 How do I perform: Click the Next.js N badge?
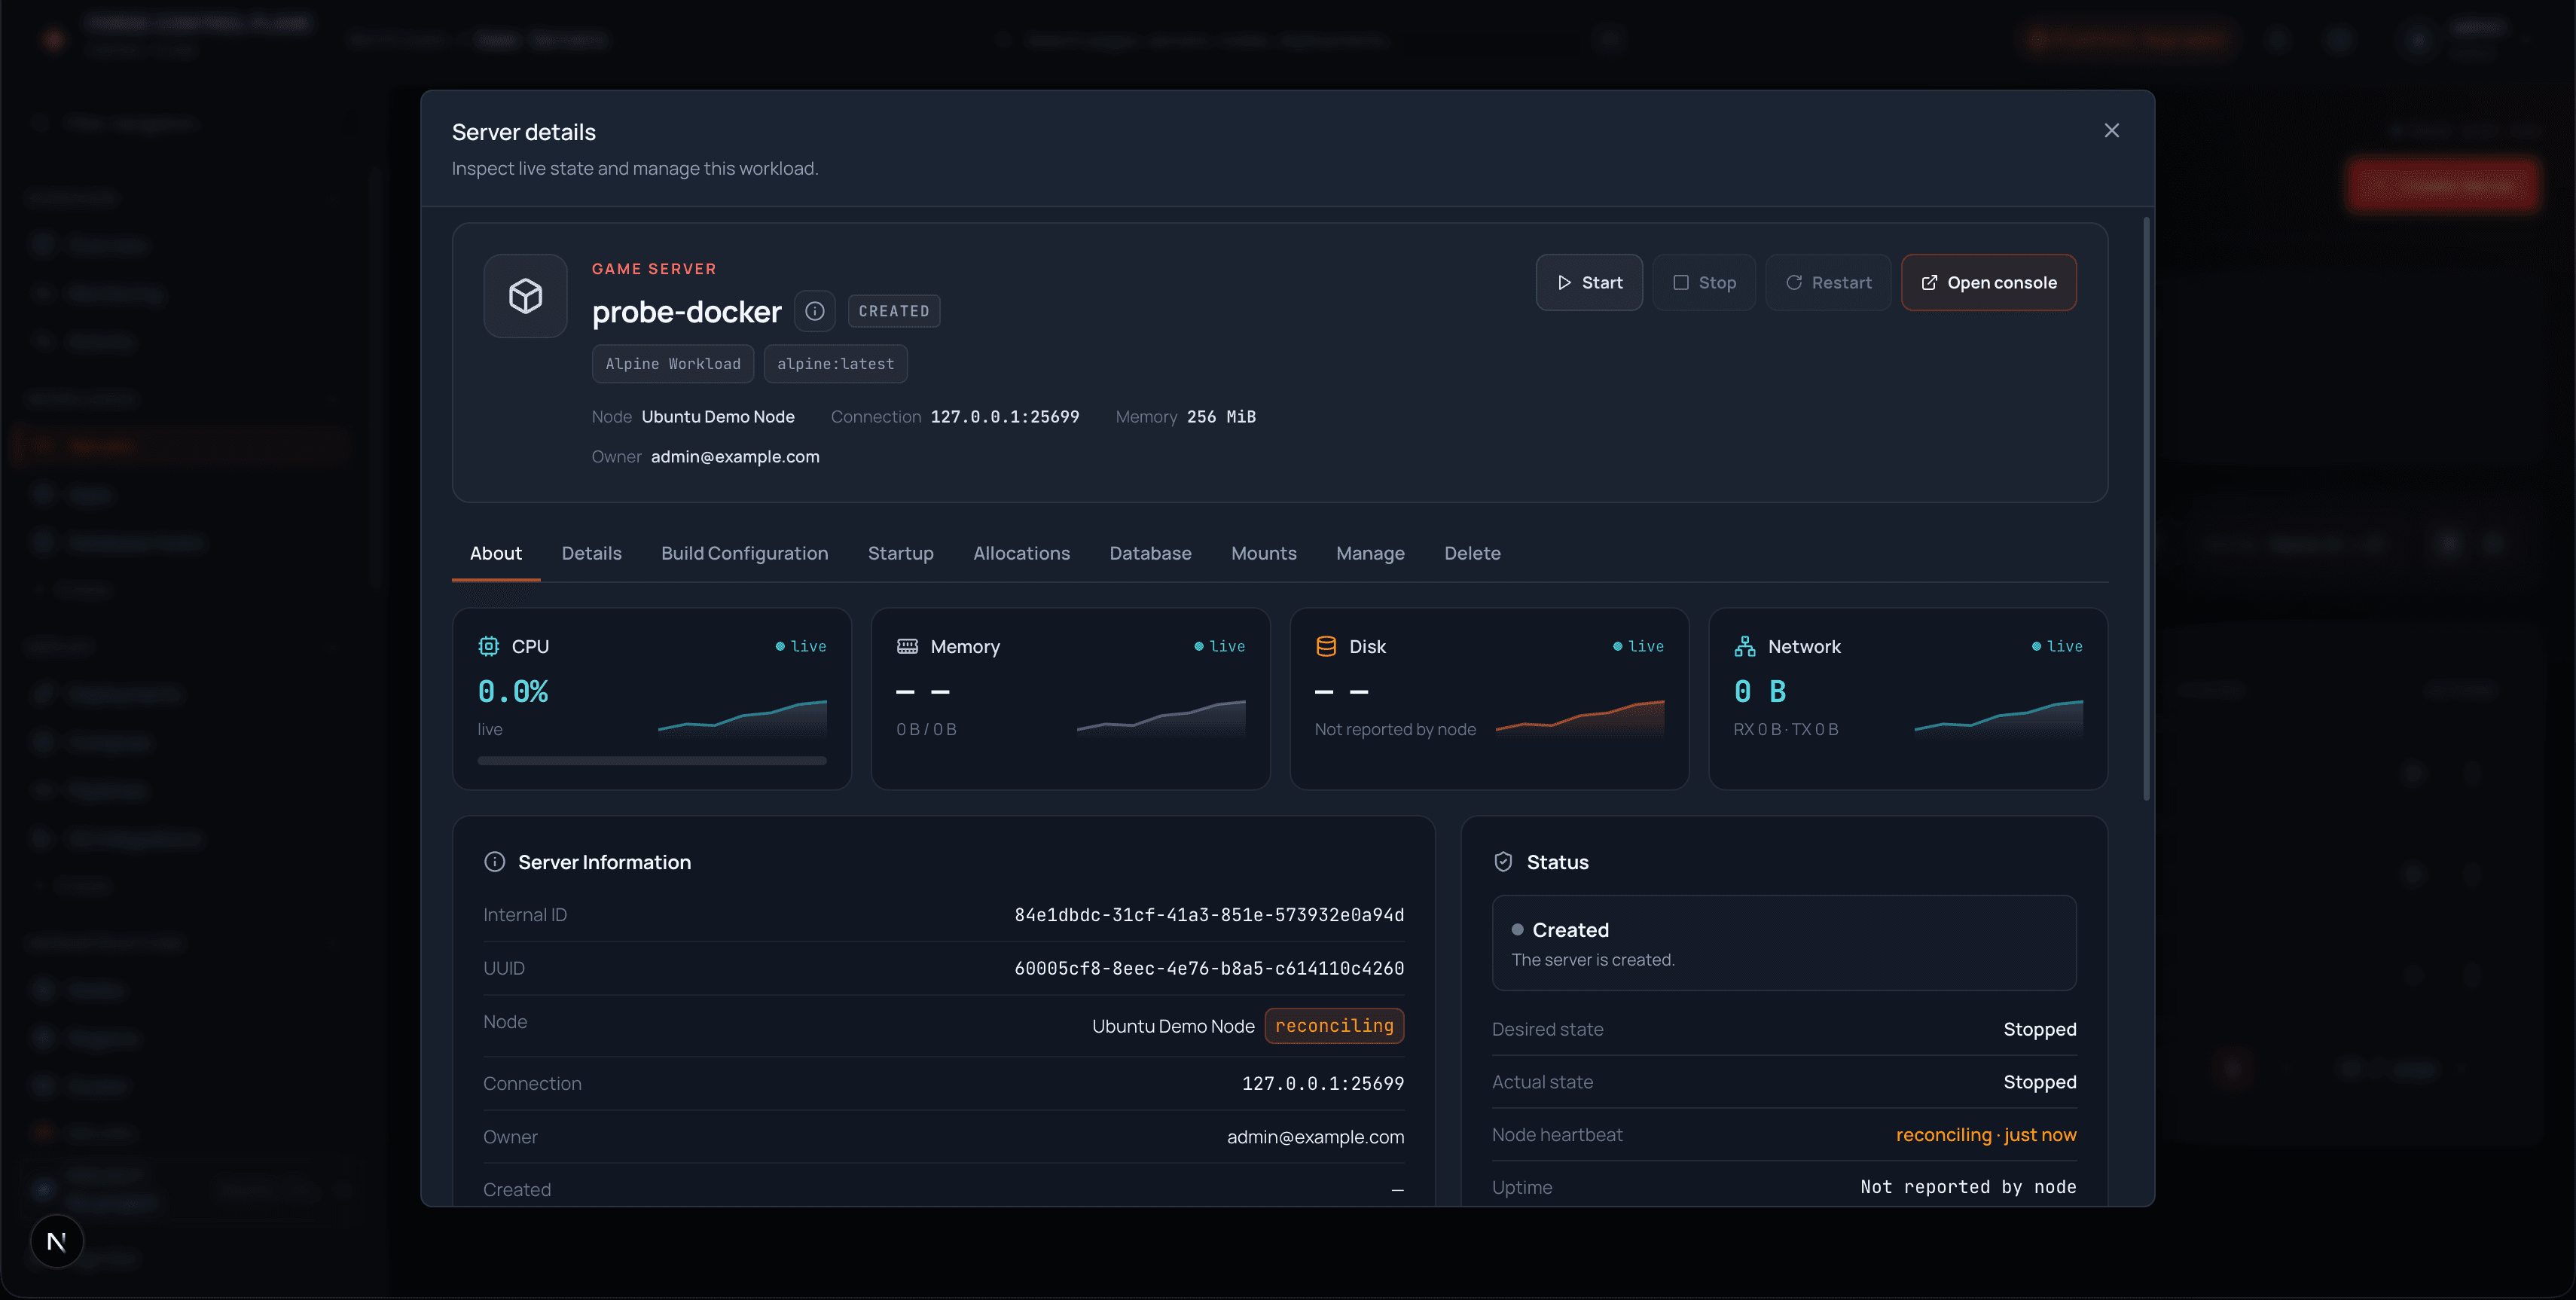tap(56, 1241)
